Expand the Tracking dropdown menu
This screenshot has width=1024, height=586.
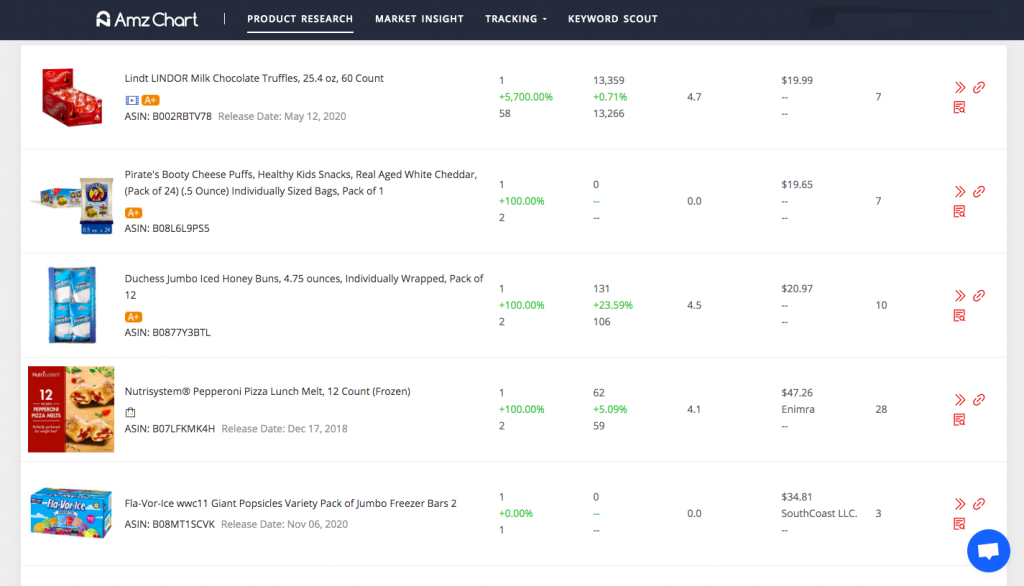[516, 19]
